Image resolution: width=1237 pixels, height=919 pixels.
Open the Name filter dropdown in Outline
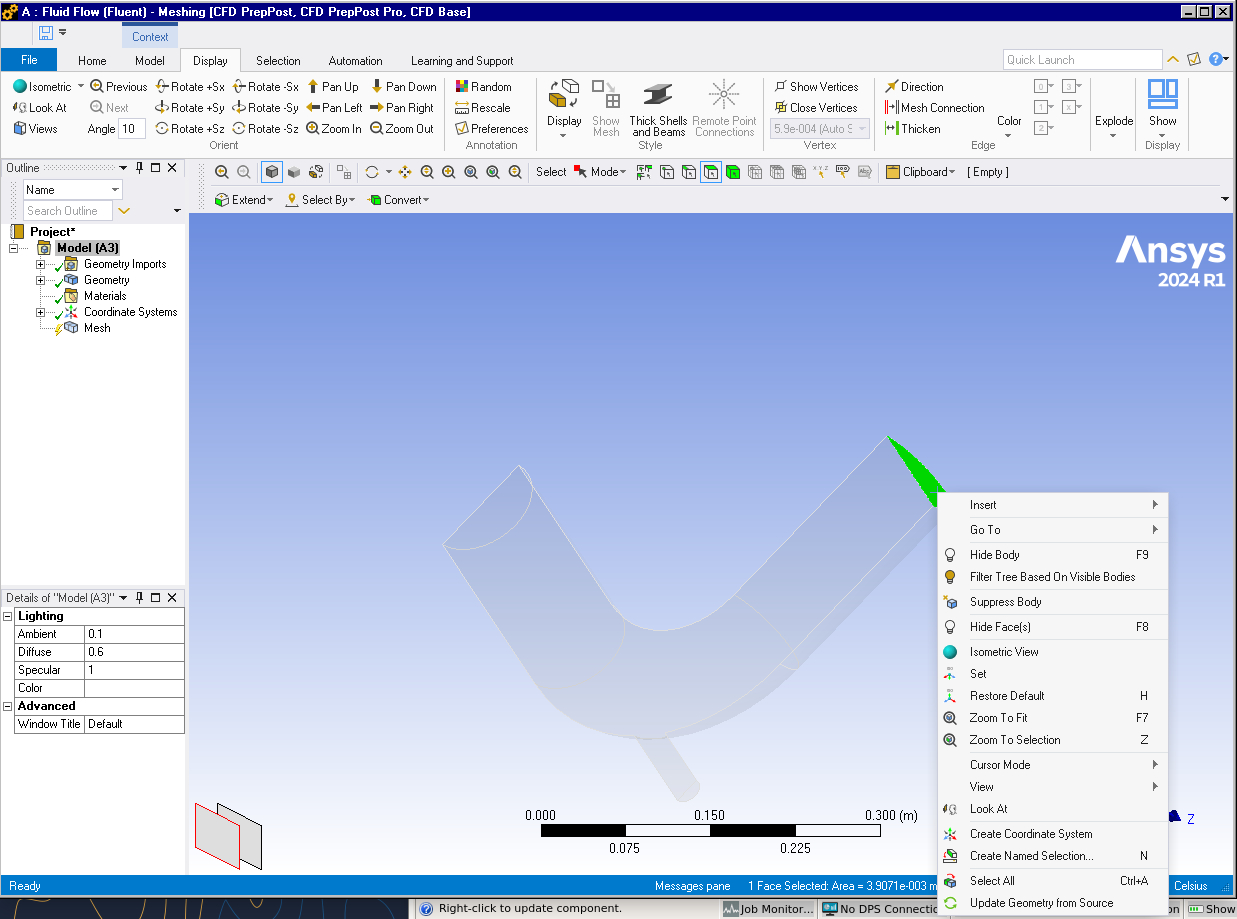(115, 190)
